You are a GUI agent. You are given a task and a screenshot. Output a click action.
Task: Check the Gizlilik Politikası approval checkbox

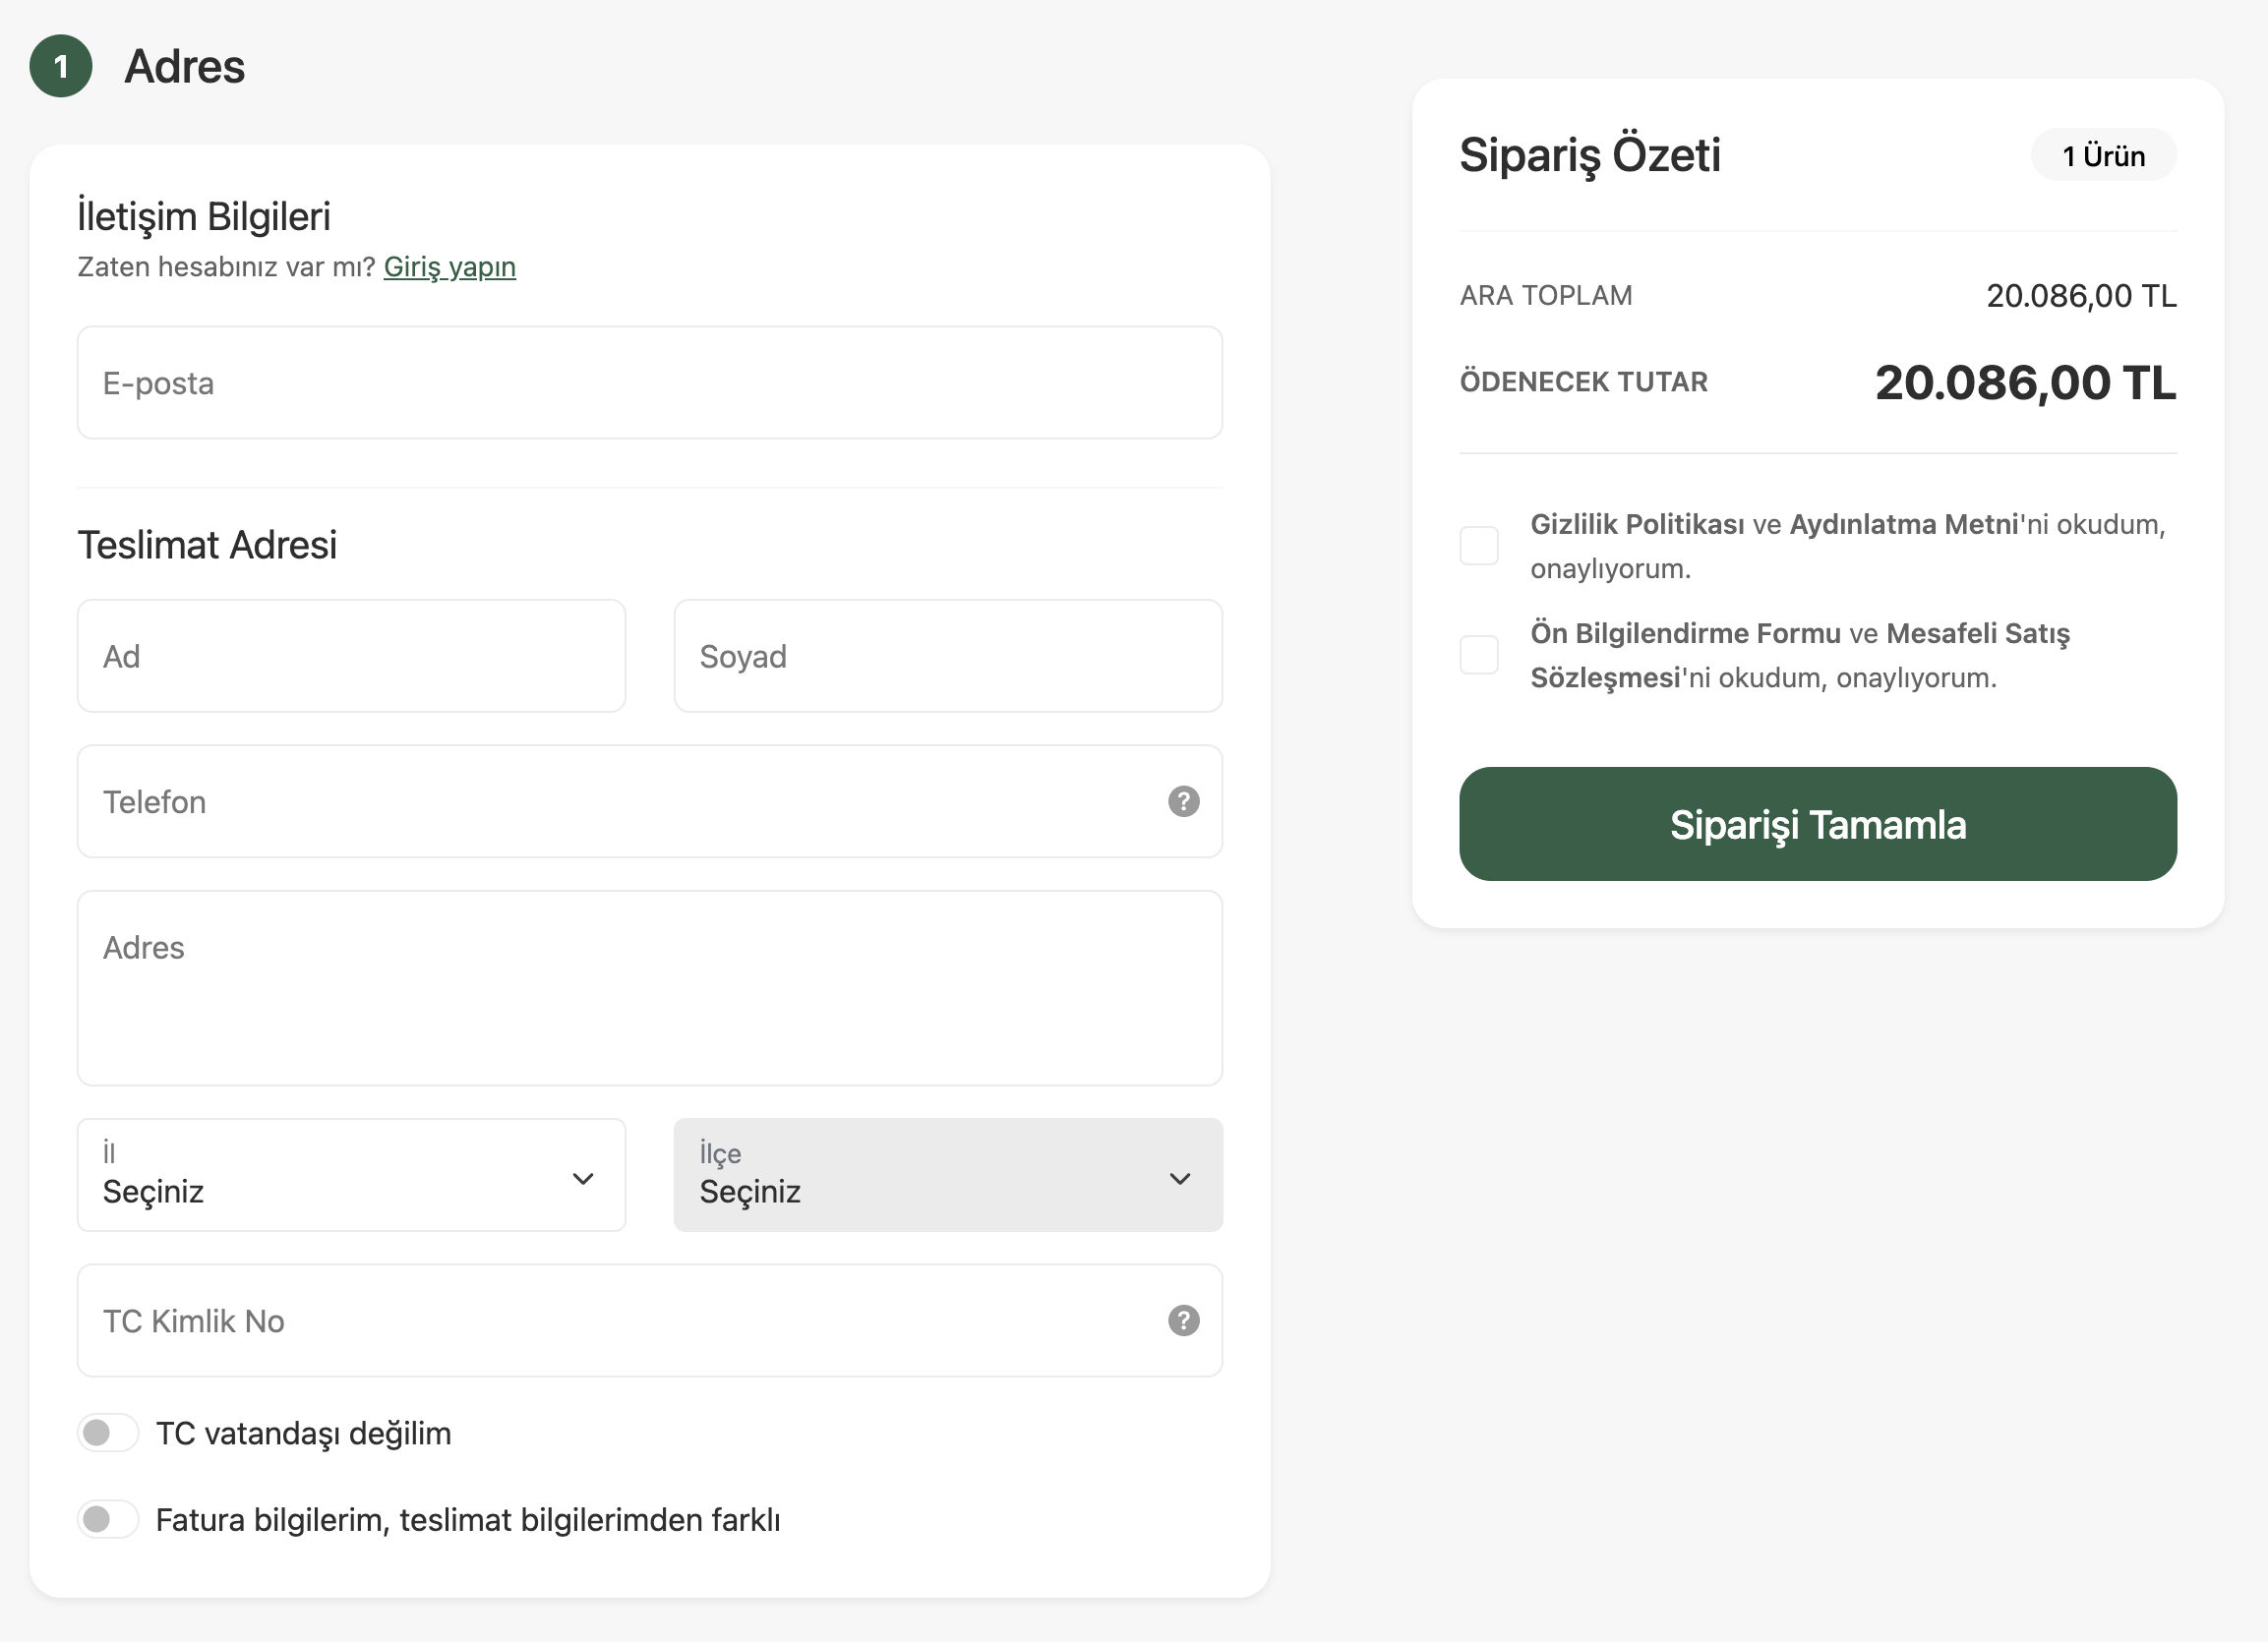point(1478,546)
